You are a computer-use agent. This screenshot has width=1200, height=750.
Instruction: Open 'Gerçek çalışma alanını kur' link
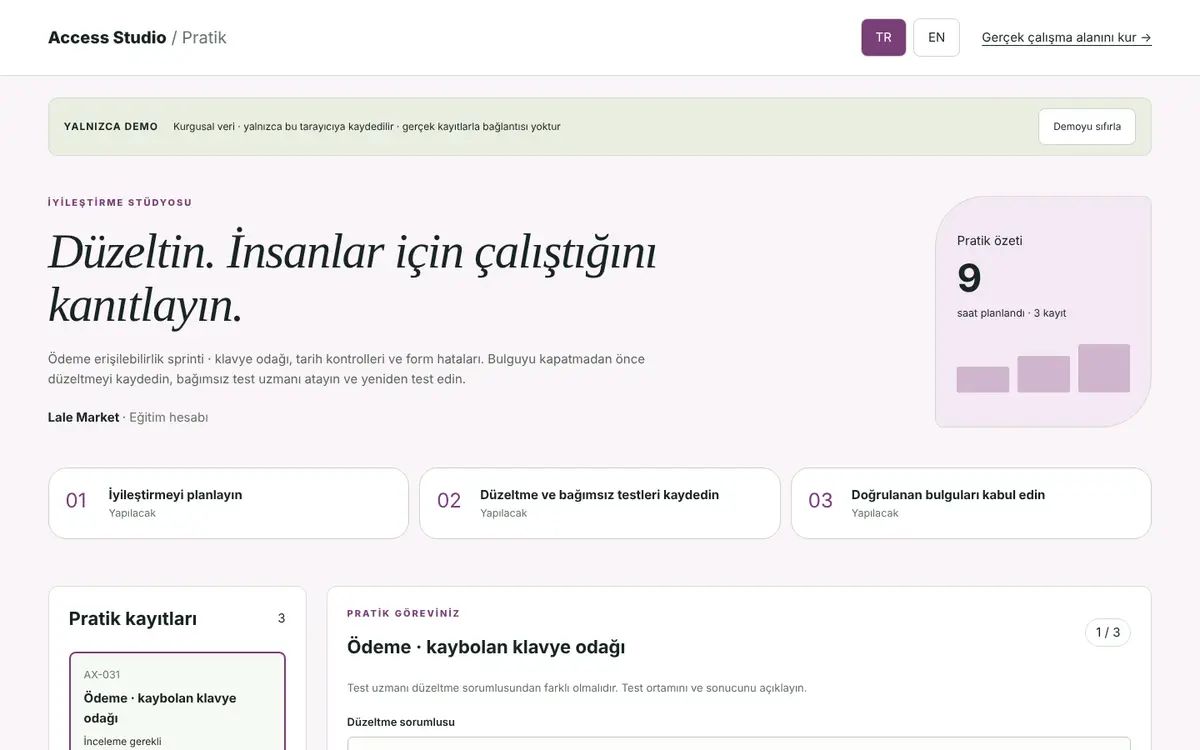[x=1066, y=38]
